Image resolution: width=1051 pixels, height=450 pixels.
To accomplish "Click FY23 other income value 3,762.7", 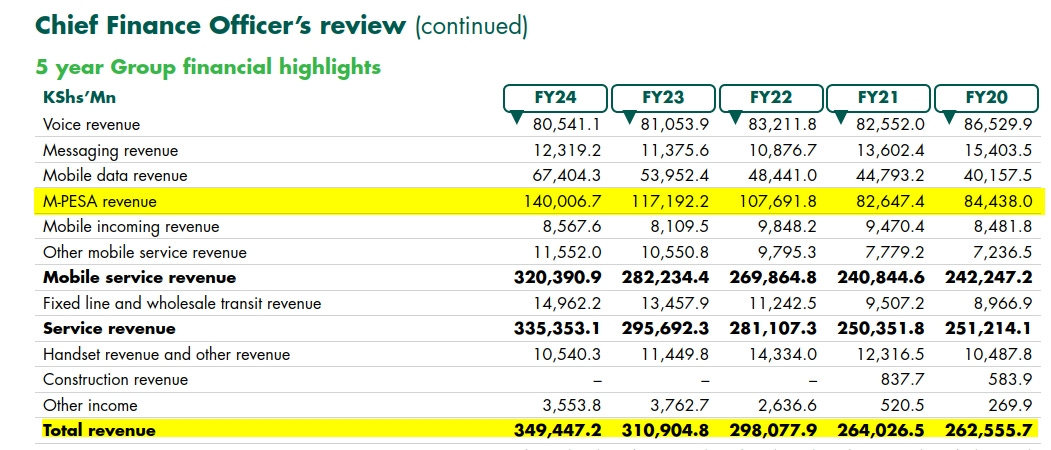I will (x=680, y=406).
